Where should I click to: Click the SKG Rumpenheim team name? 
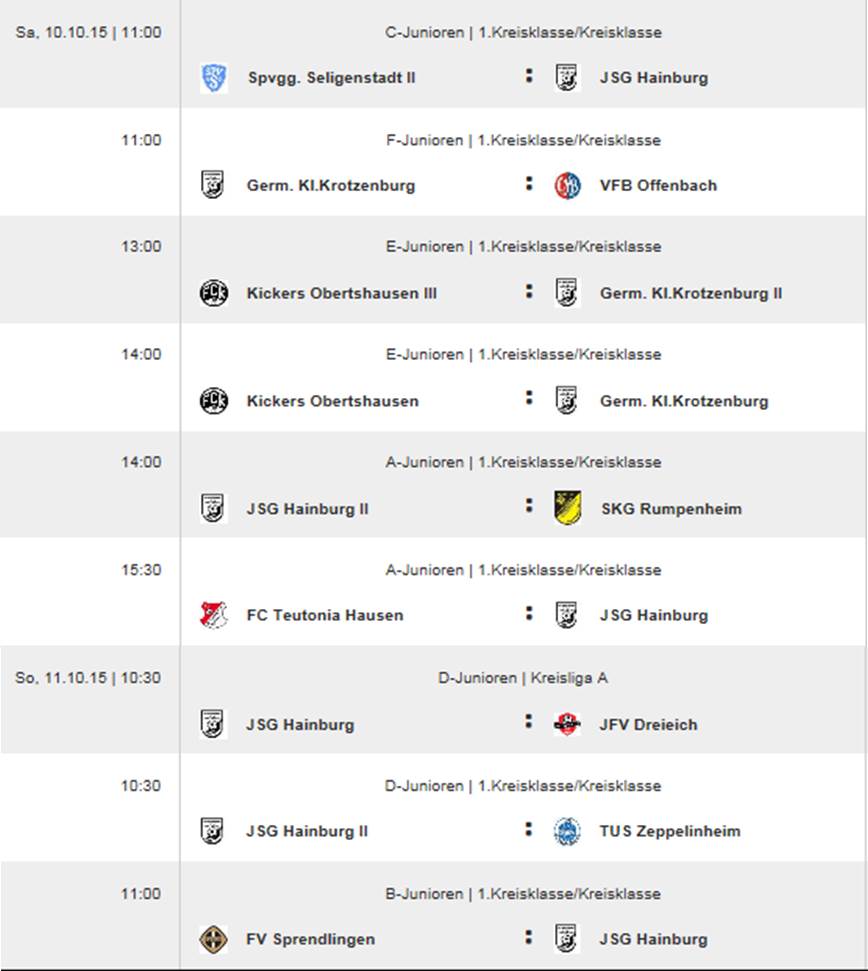(x=671, y=509)
